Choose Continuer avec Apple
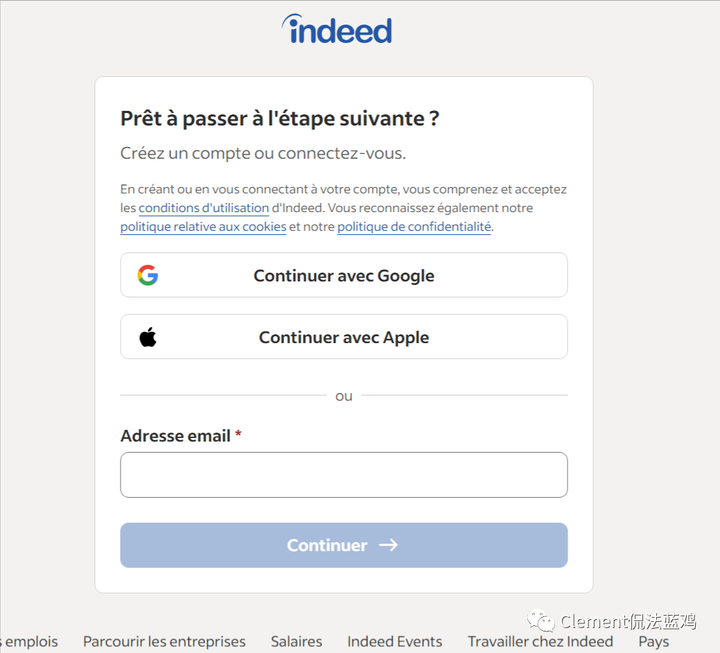The width and height of the screenshot is (720, 653). [x=343, y=337]
